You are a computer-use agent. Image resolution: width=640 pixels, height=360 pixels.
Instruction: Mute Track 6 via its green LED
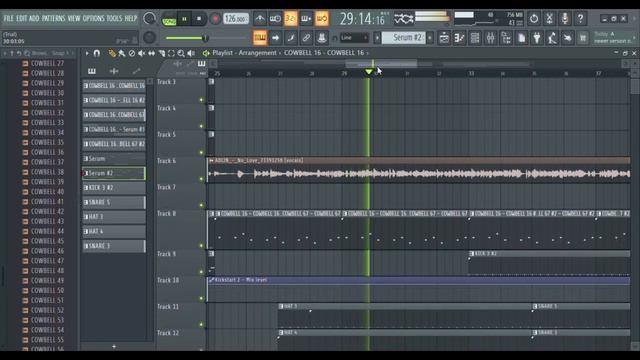tap(201, 179)
